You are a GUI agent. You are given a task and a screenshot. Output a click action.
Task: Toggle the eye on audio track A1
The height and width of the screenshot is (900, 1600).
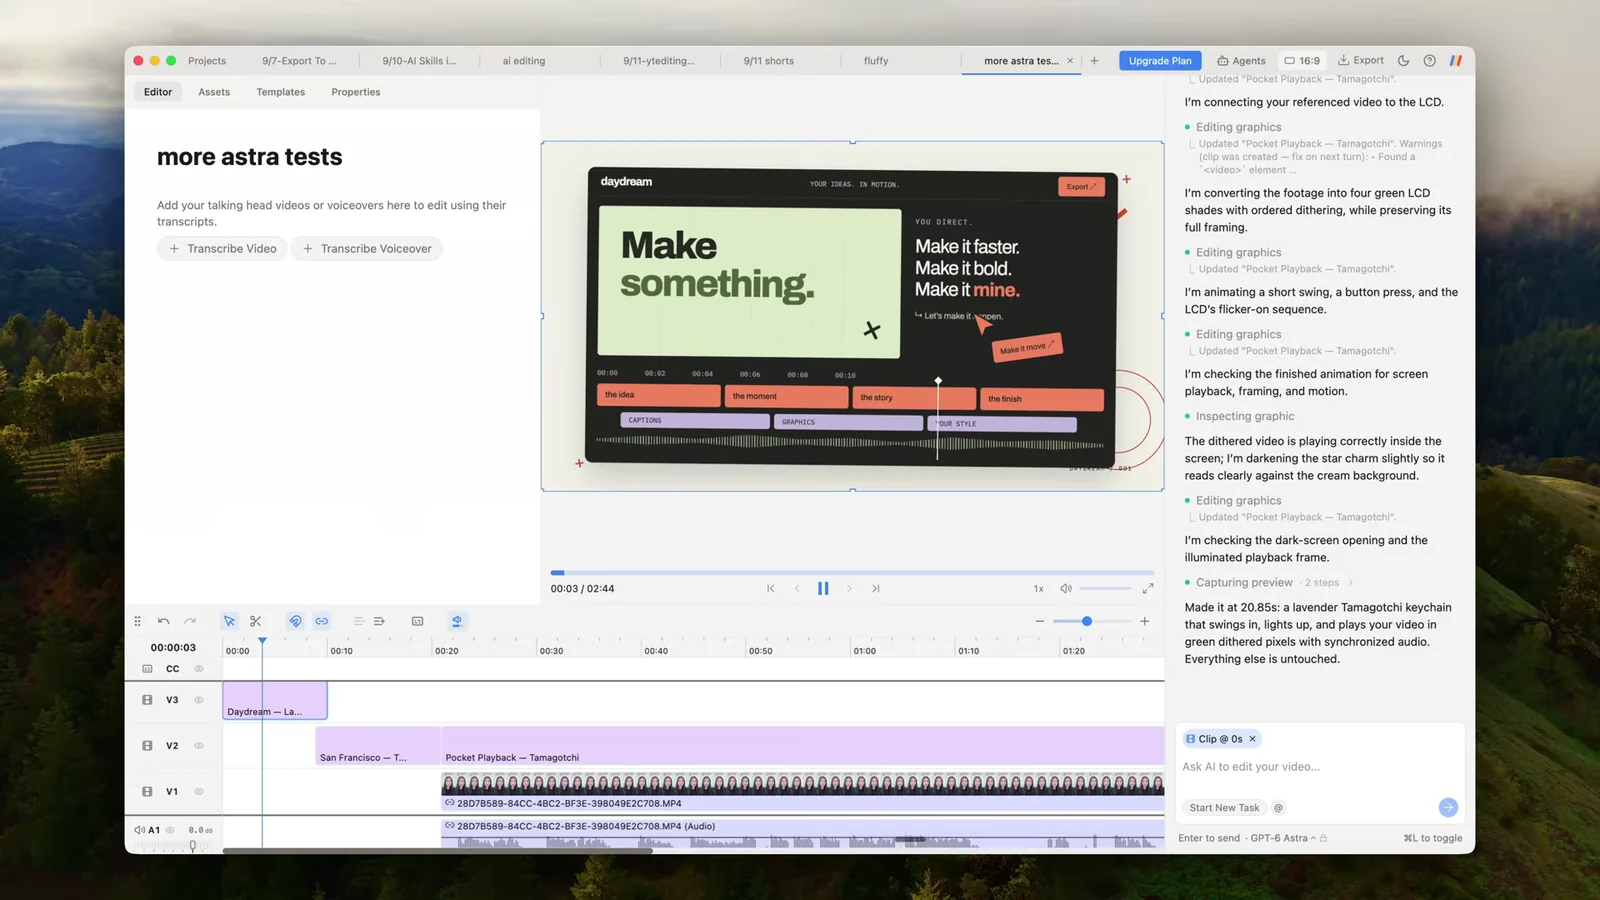(170, 830)
